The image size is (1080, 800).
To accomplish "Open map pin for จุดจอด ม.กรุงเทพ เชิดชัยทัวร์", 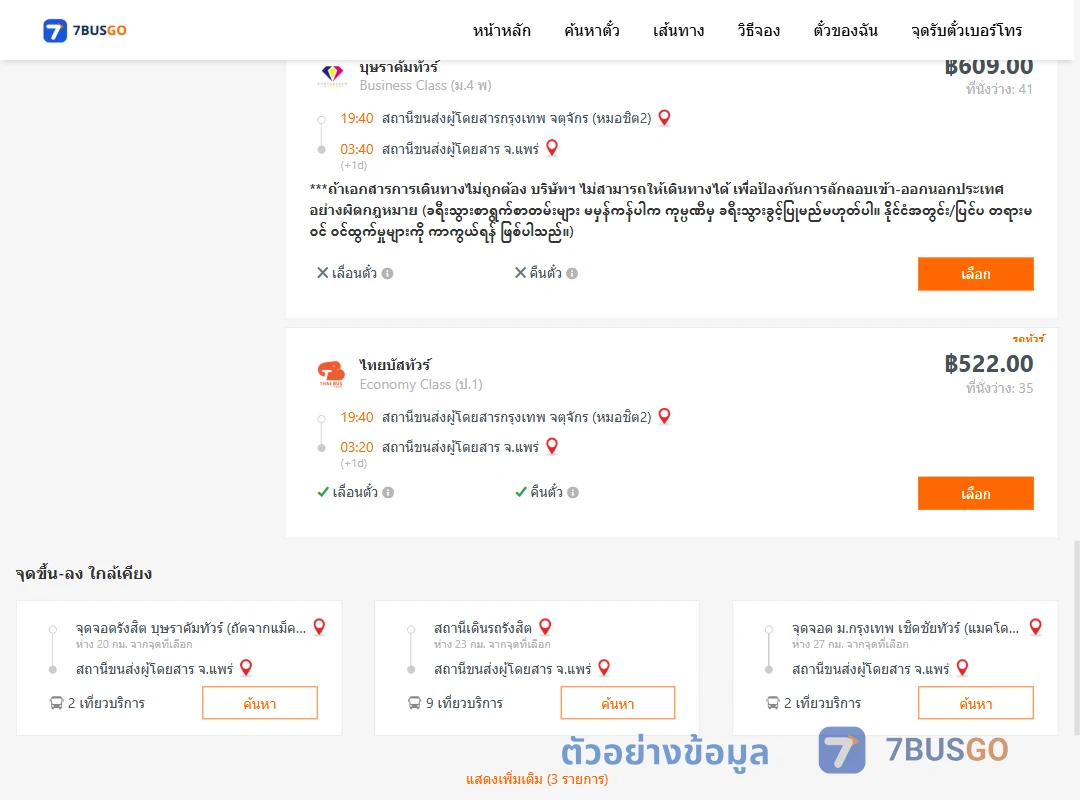I will (x=1035, y=626).
